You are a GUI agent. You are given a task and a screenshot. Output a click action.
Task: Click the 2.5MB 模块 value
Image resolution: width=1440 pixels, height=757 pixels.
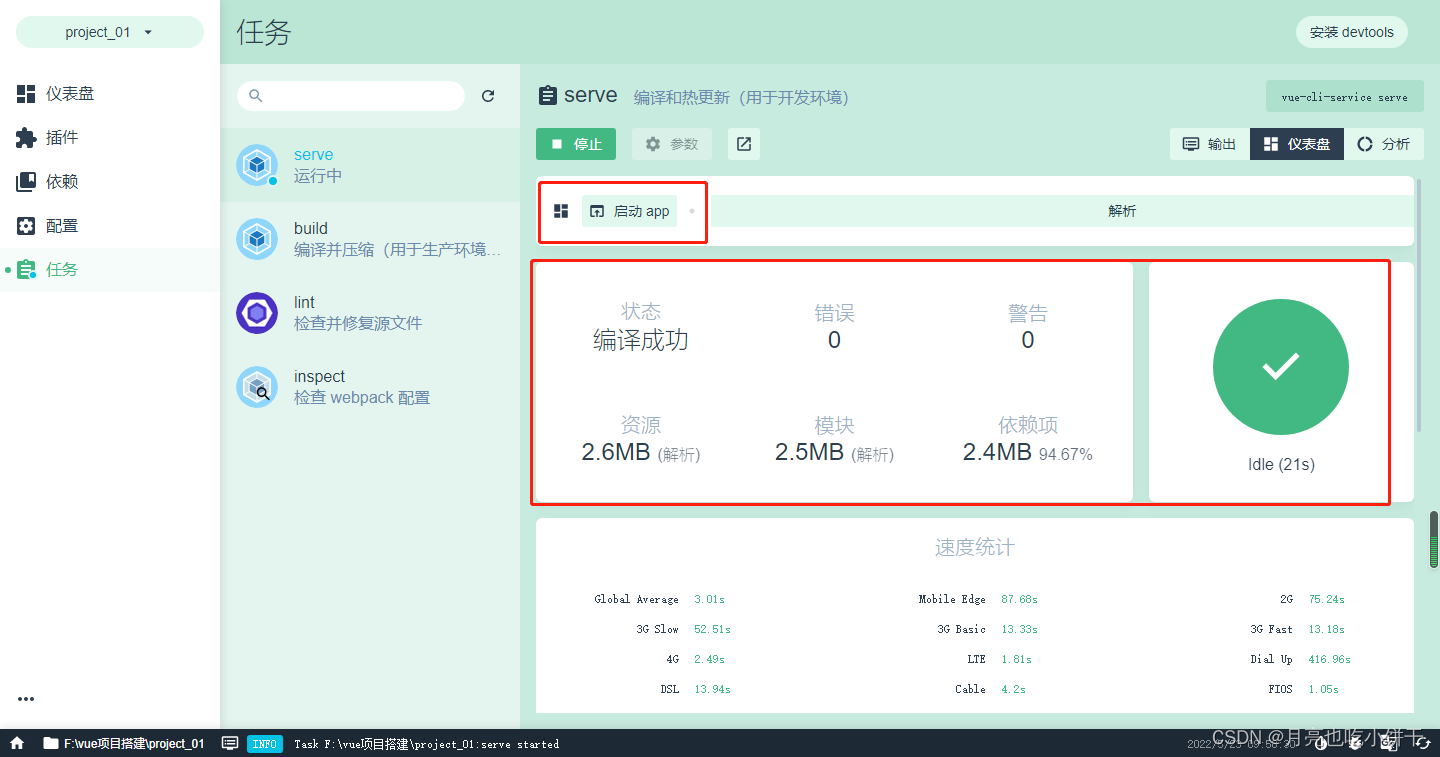[x=810, y=452]
